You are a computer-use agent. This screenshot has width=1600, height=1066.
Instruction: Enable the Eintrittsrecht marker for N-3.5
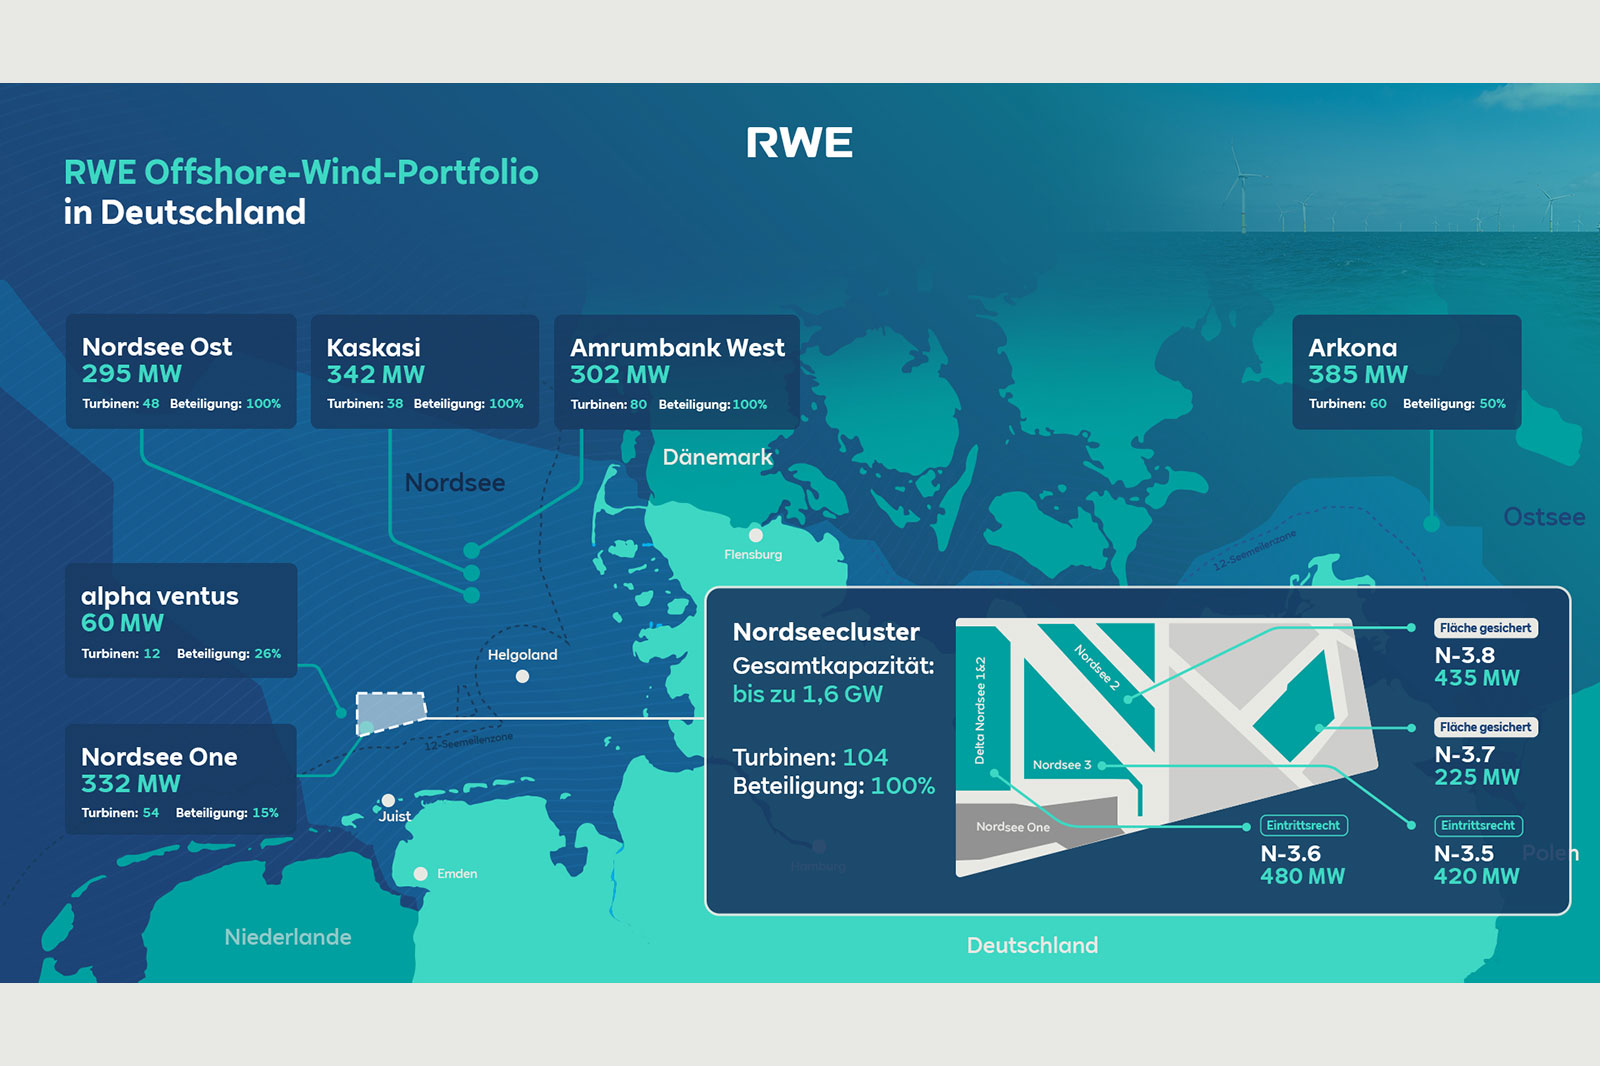tap(1481, 826)
